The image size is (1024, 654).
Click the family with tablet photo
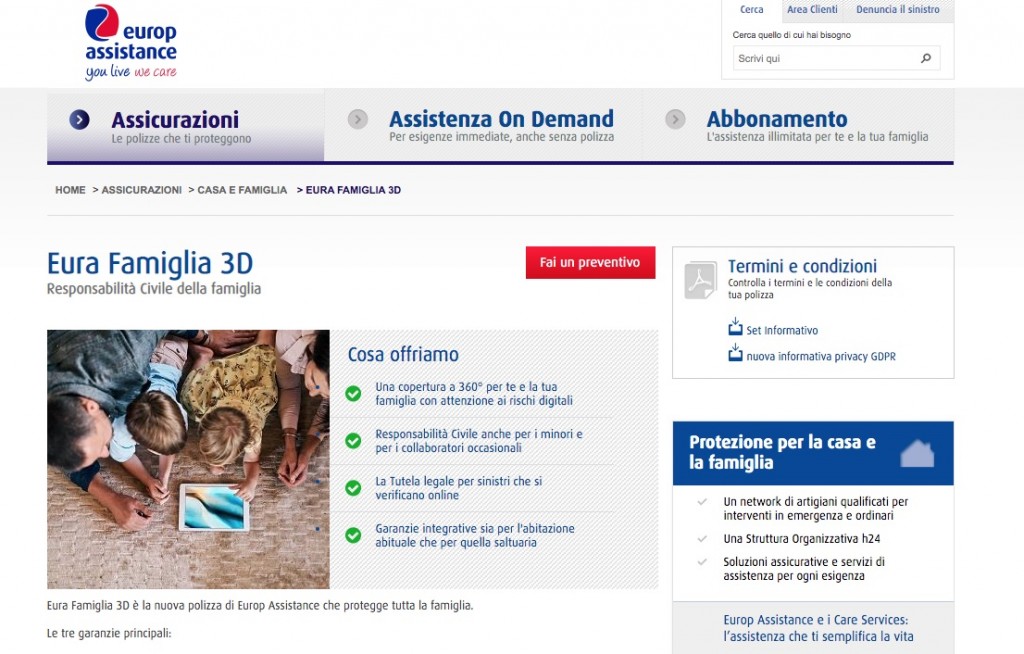coord(188,459)
